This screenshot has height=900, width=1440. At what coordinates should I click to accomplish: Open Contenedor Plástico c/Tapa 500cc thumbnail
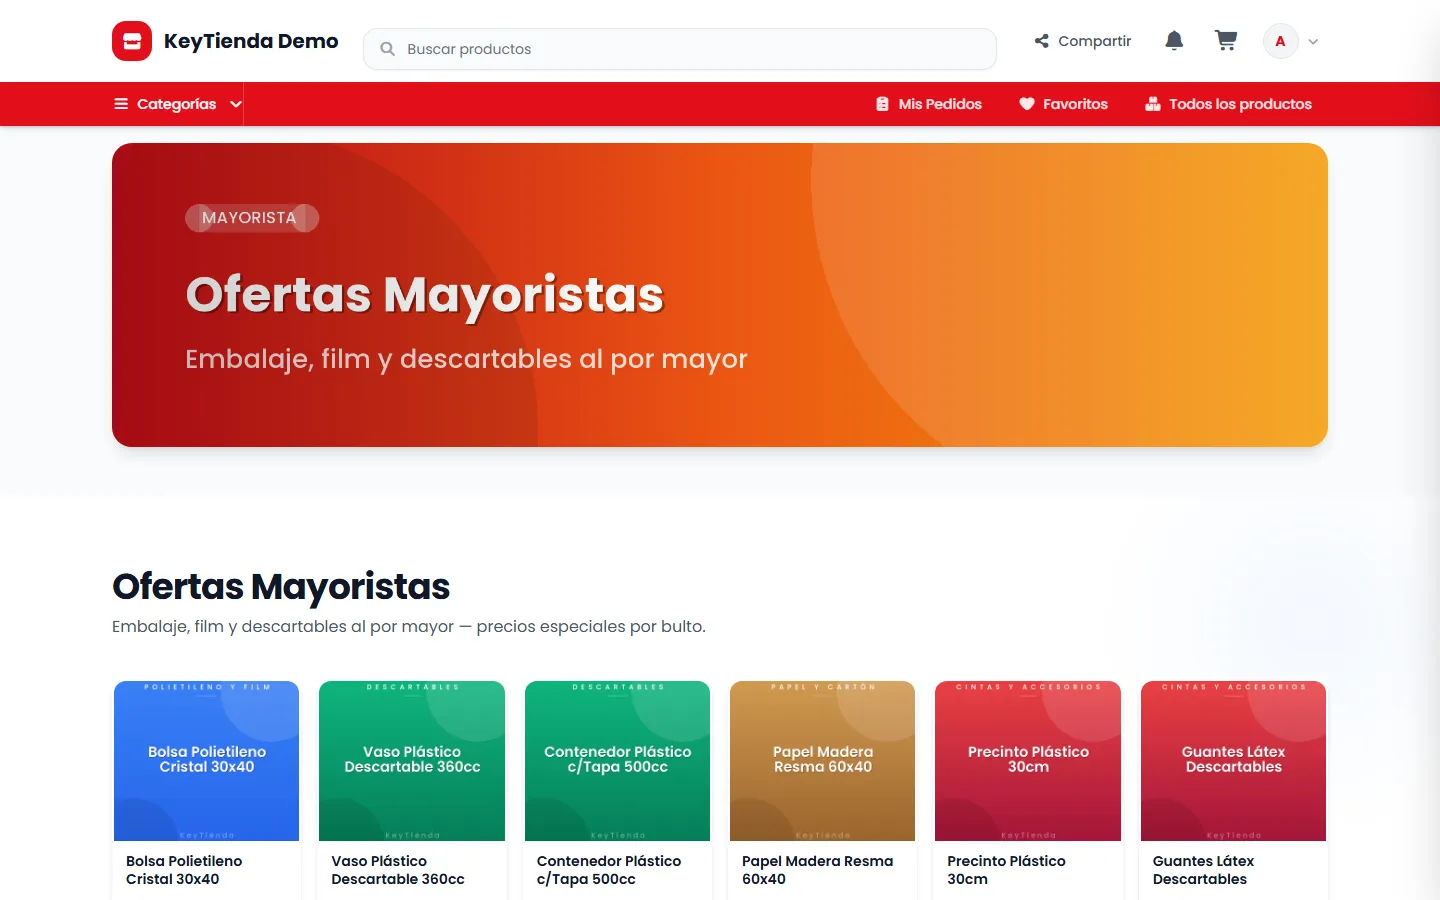pos(617,761)
